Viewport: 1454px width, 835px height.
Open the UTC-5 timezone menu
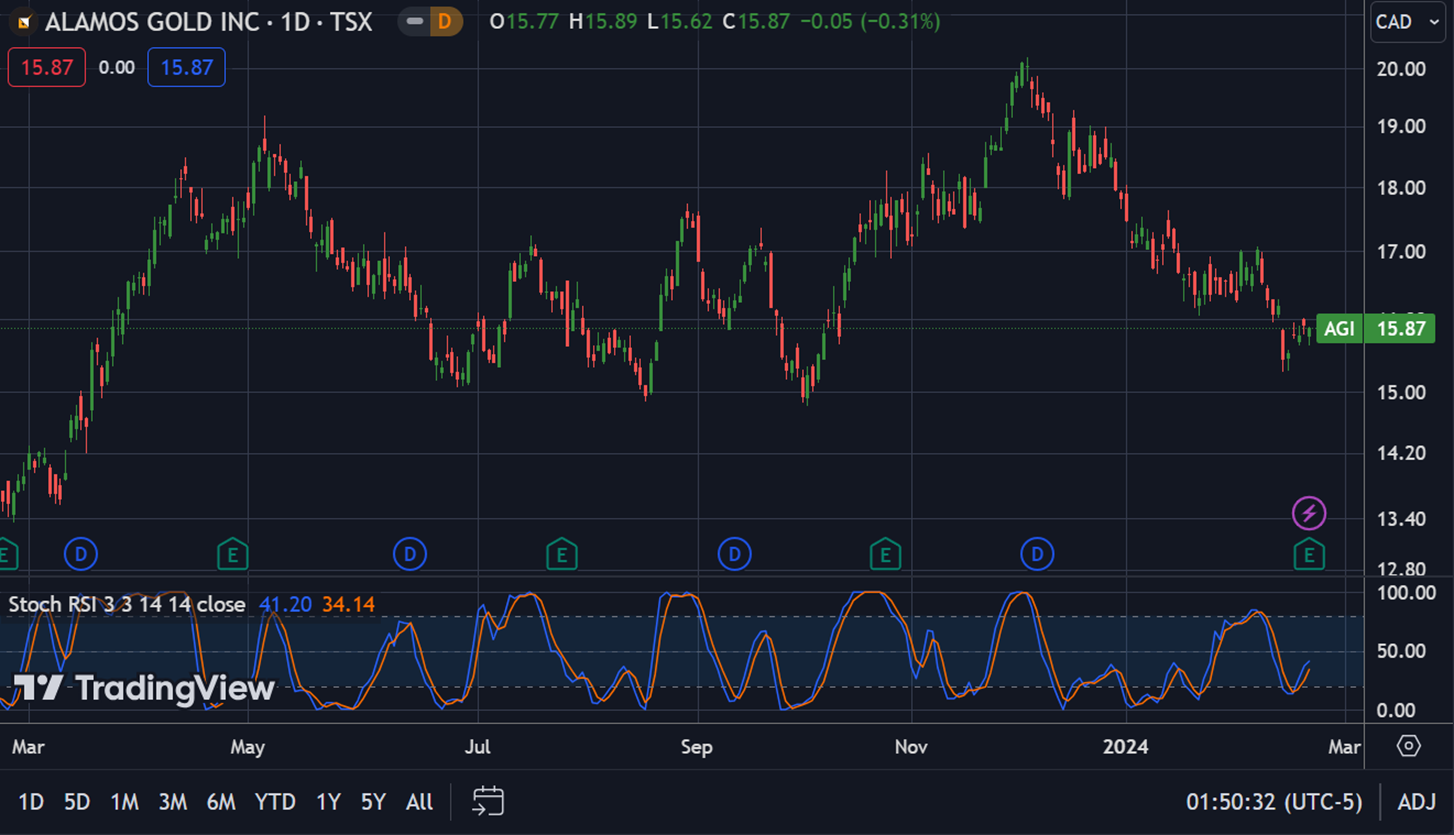coord(1274,801)
